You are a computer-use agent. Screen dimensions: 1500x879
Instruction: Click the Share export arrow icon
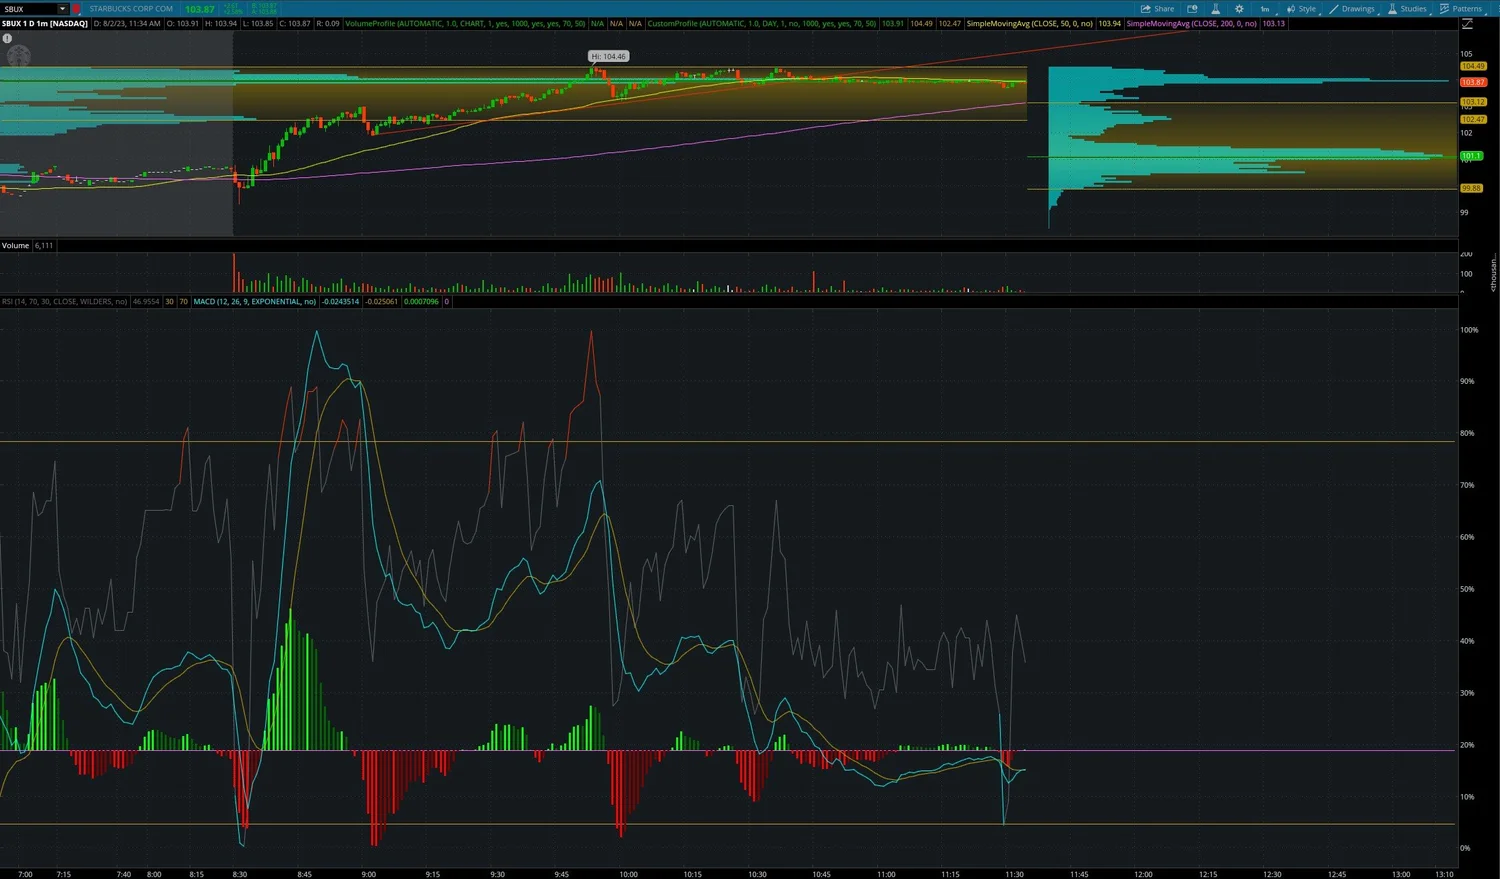click(1145, 8)
